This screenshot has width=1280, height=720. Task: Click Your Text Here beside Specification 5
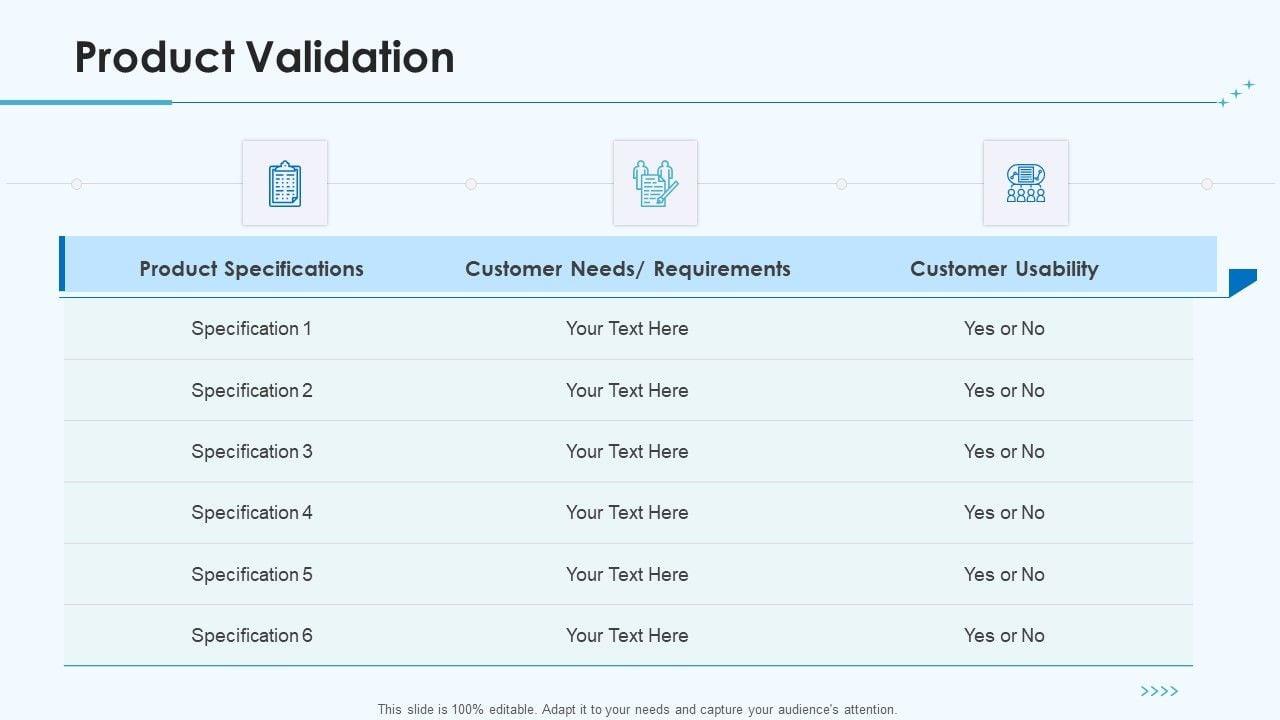627,575
